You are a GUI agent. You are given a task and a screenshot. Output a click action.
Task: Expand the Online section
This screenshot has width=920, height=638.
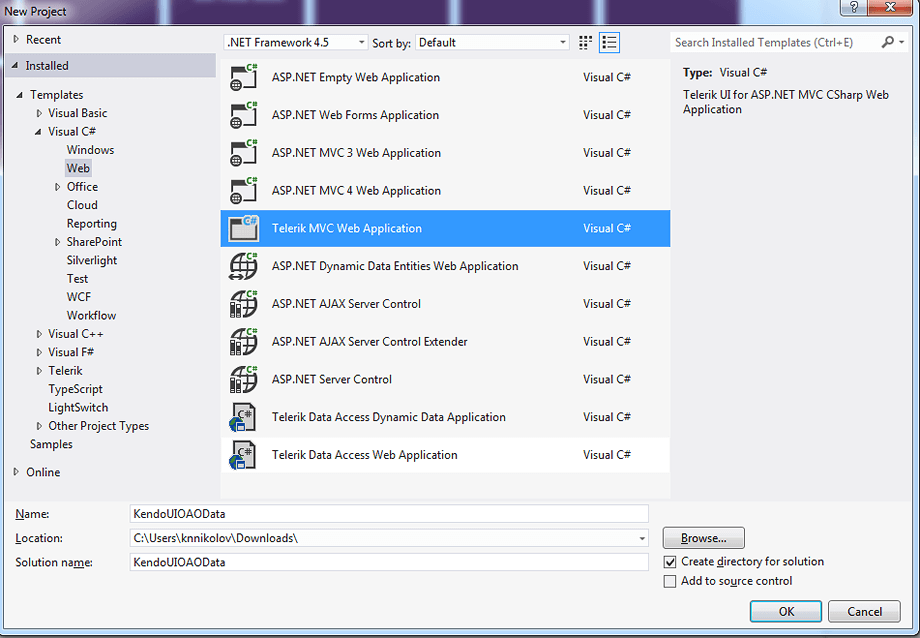click(16, 472)
